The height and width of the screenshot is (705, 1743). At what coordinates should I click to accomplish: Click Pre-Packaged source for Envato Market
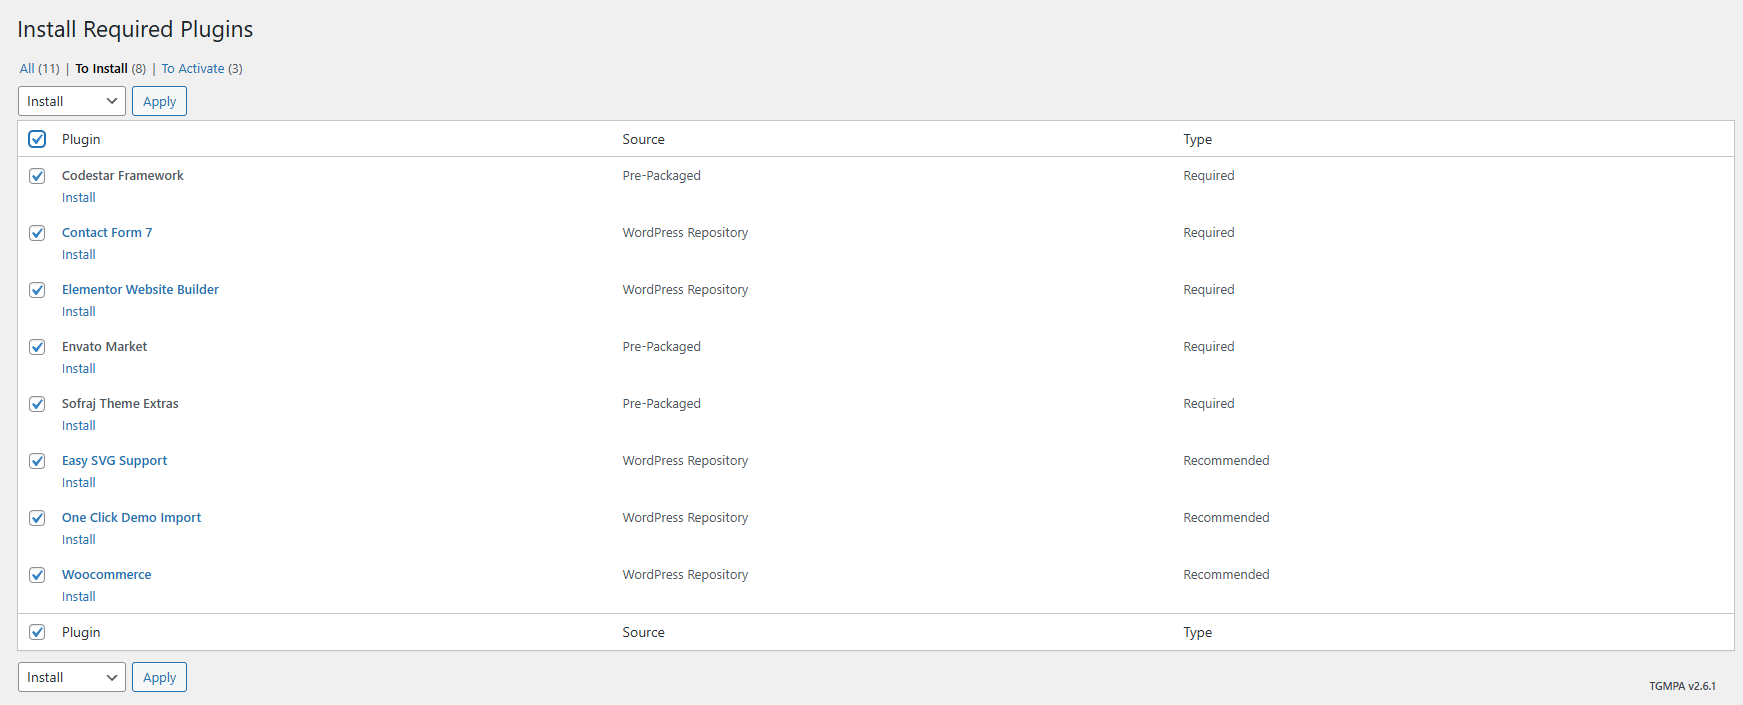(661, 347)
